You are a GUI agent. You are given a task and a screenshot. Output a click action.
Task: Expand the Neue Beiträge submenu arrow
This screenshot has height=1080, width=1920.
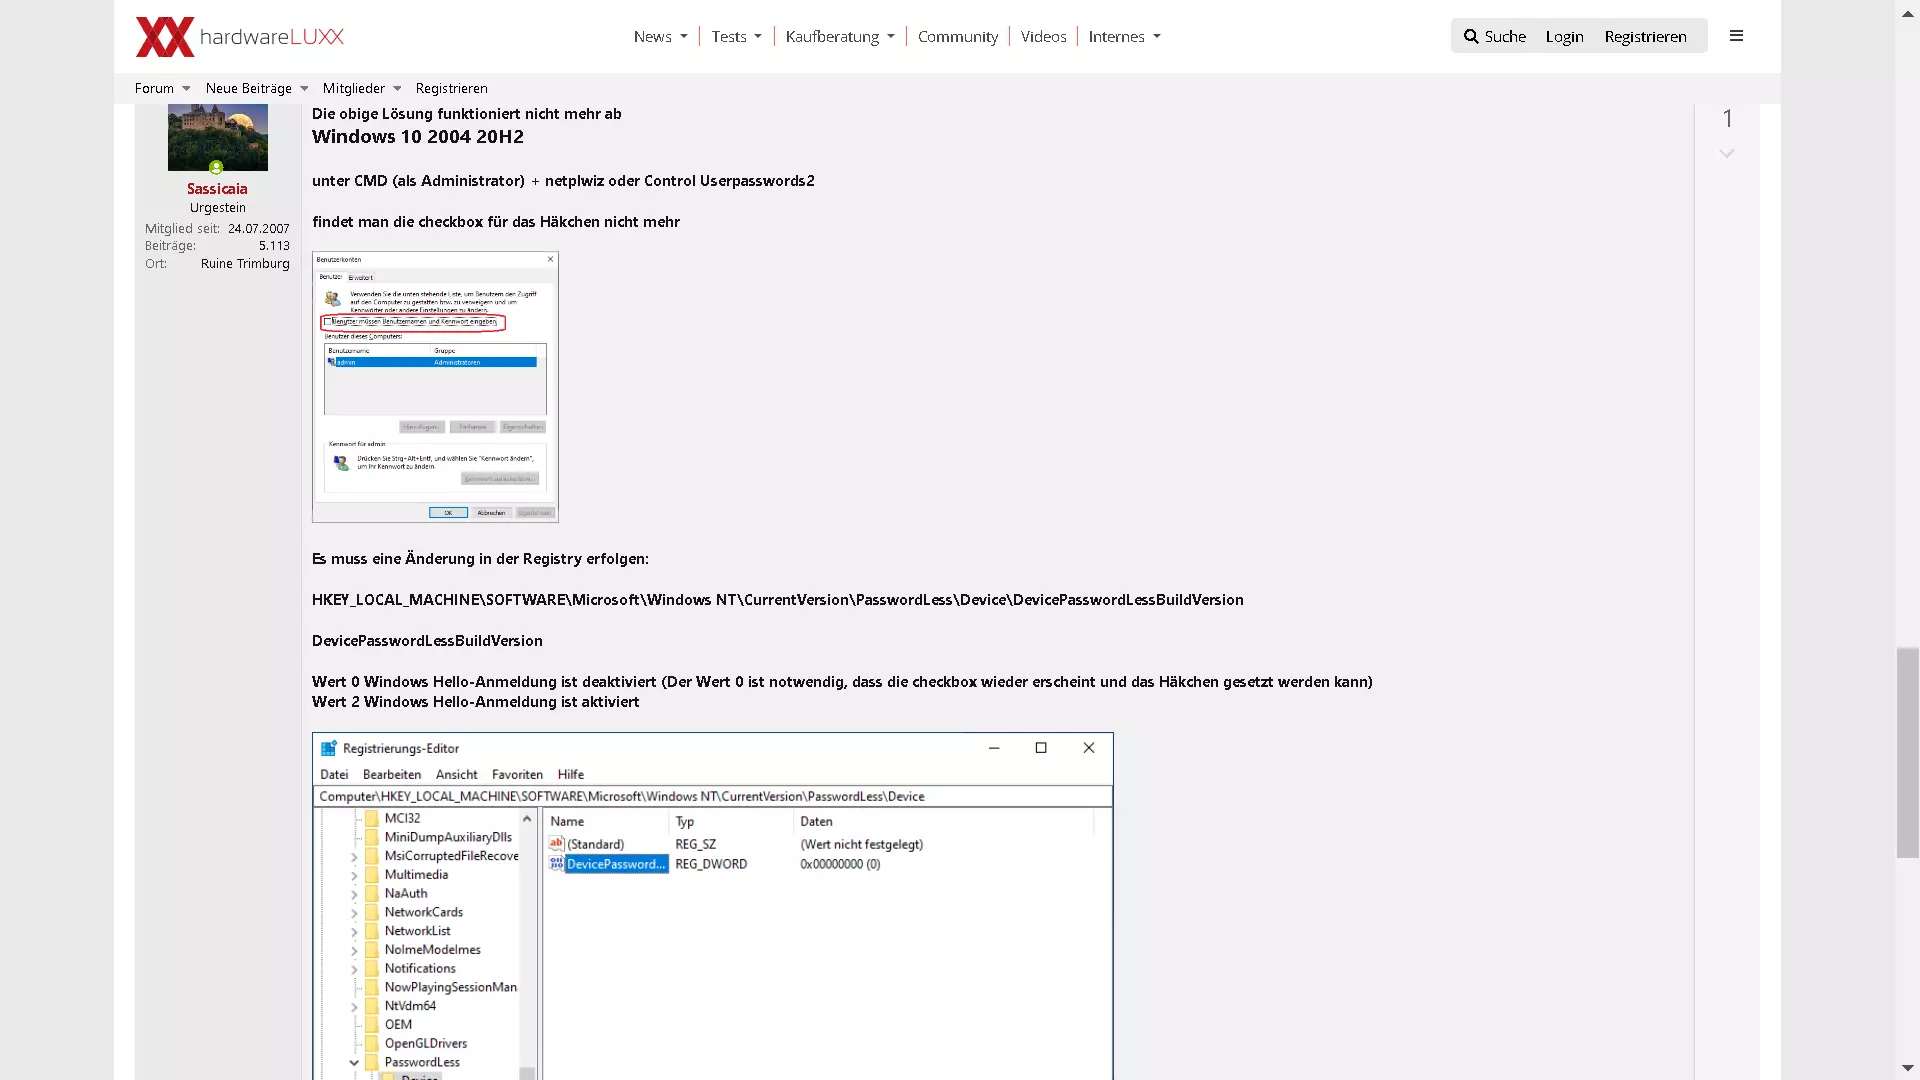click(304, 89)
